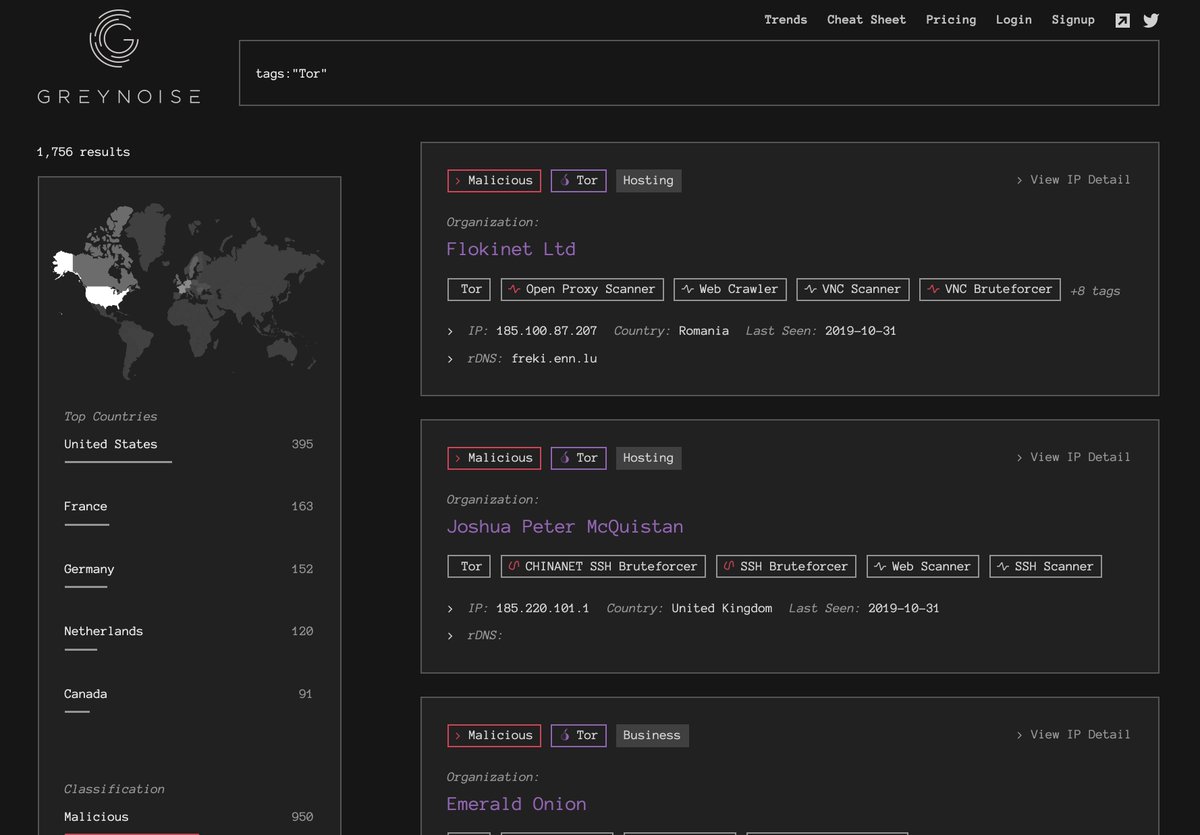Click country value Romania
Image resolution: width=1200 pixels, height=835 pixels.
point(704,331)
